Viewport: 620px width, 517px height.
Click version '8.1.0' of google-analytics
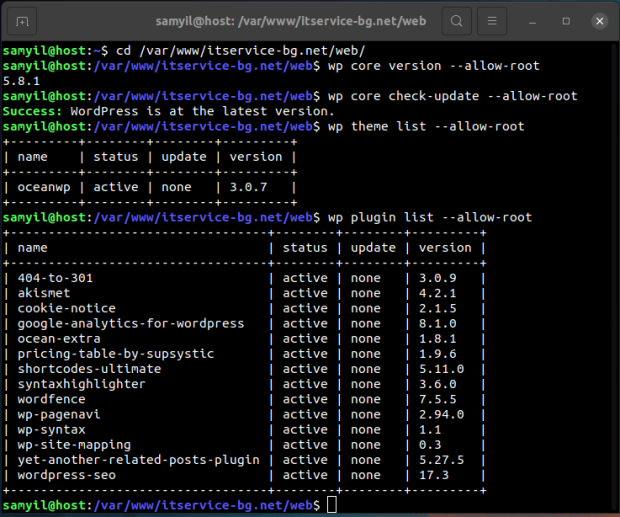(438, 324)
